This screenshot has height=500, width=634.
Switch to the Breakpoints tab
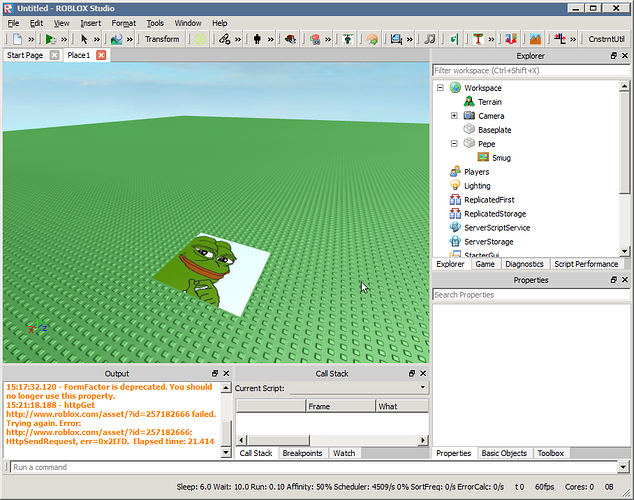click(302, 453)
